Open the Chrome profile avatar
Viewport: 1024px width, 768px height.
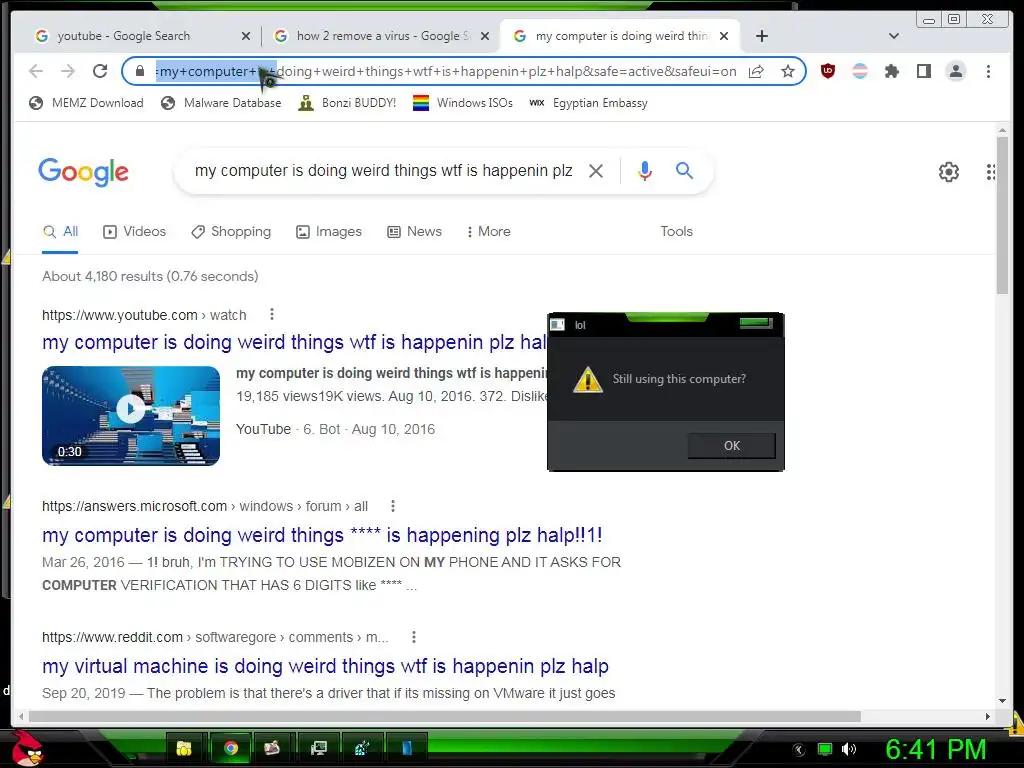tap(956, 71)
